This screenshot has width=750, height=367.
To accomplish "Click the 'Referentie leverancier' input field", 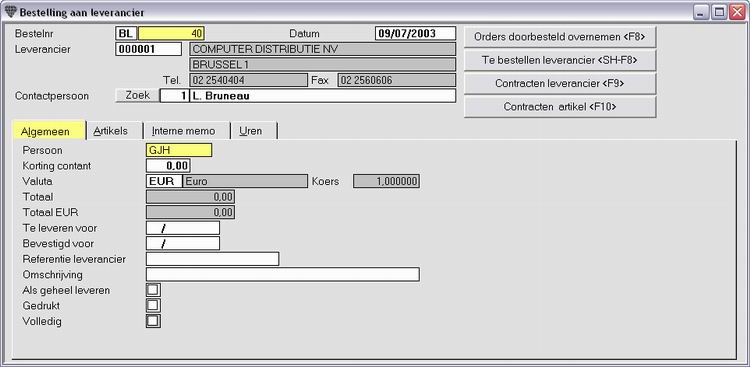I will tap(212, 259).
